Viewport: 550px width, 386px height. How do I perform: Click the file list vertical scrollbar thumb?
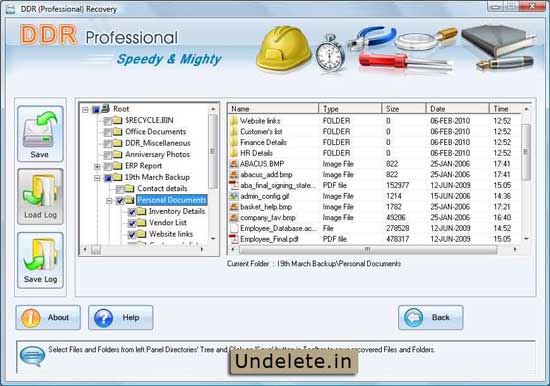526,152
